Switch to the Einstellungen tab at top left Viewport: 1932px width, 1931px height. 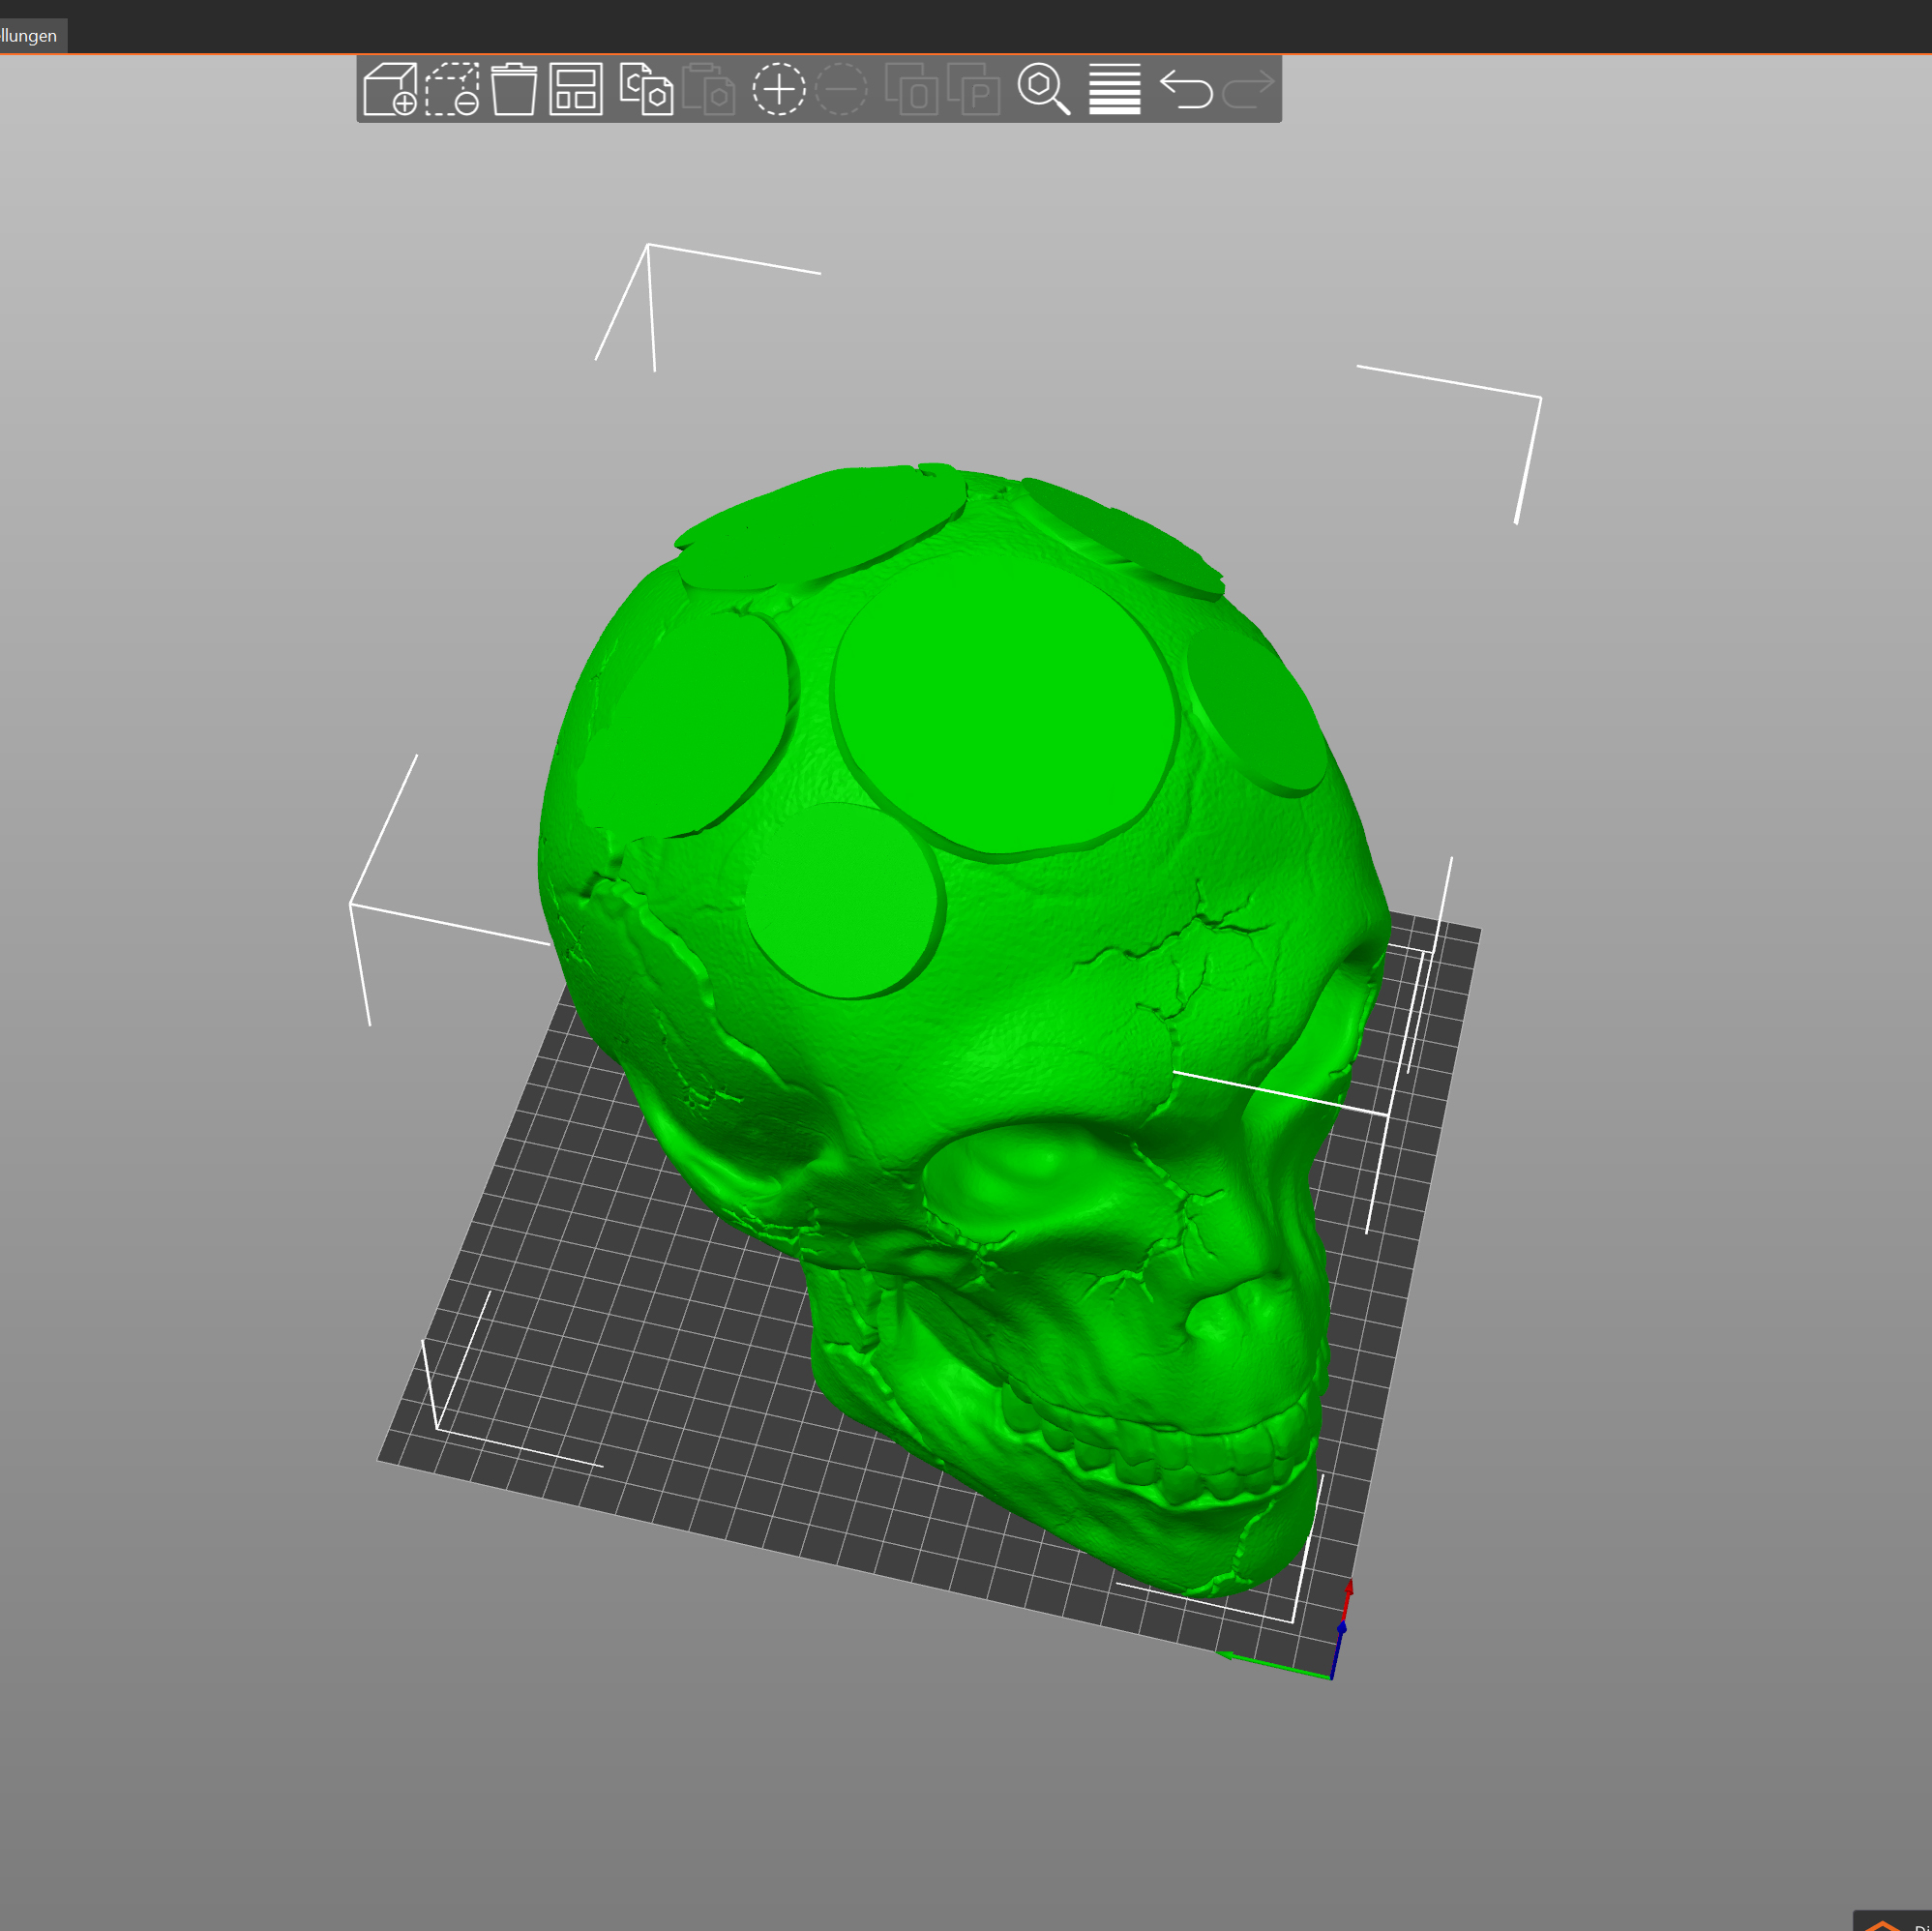30,36
